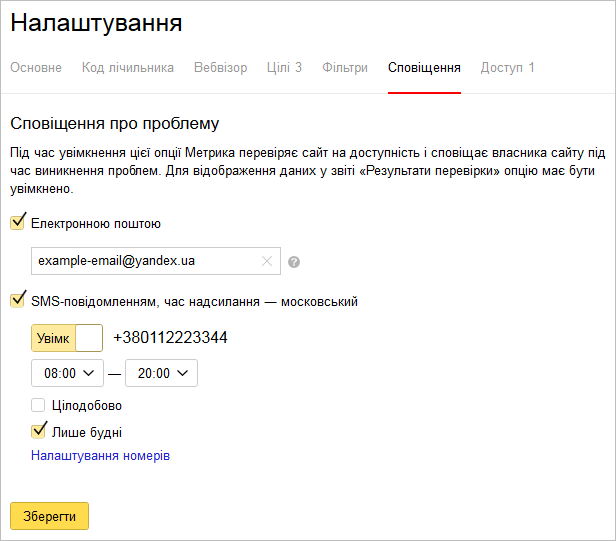Clear the email field with the X icon
Image resolution: width=616 pixels, height=541 pixels.
click(267, 261)
